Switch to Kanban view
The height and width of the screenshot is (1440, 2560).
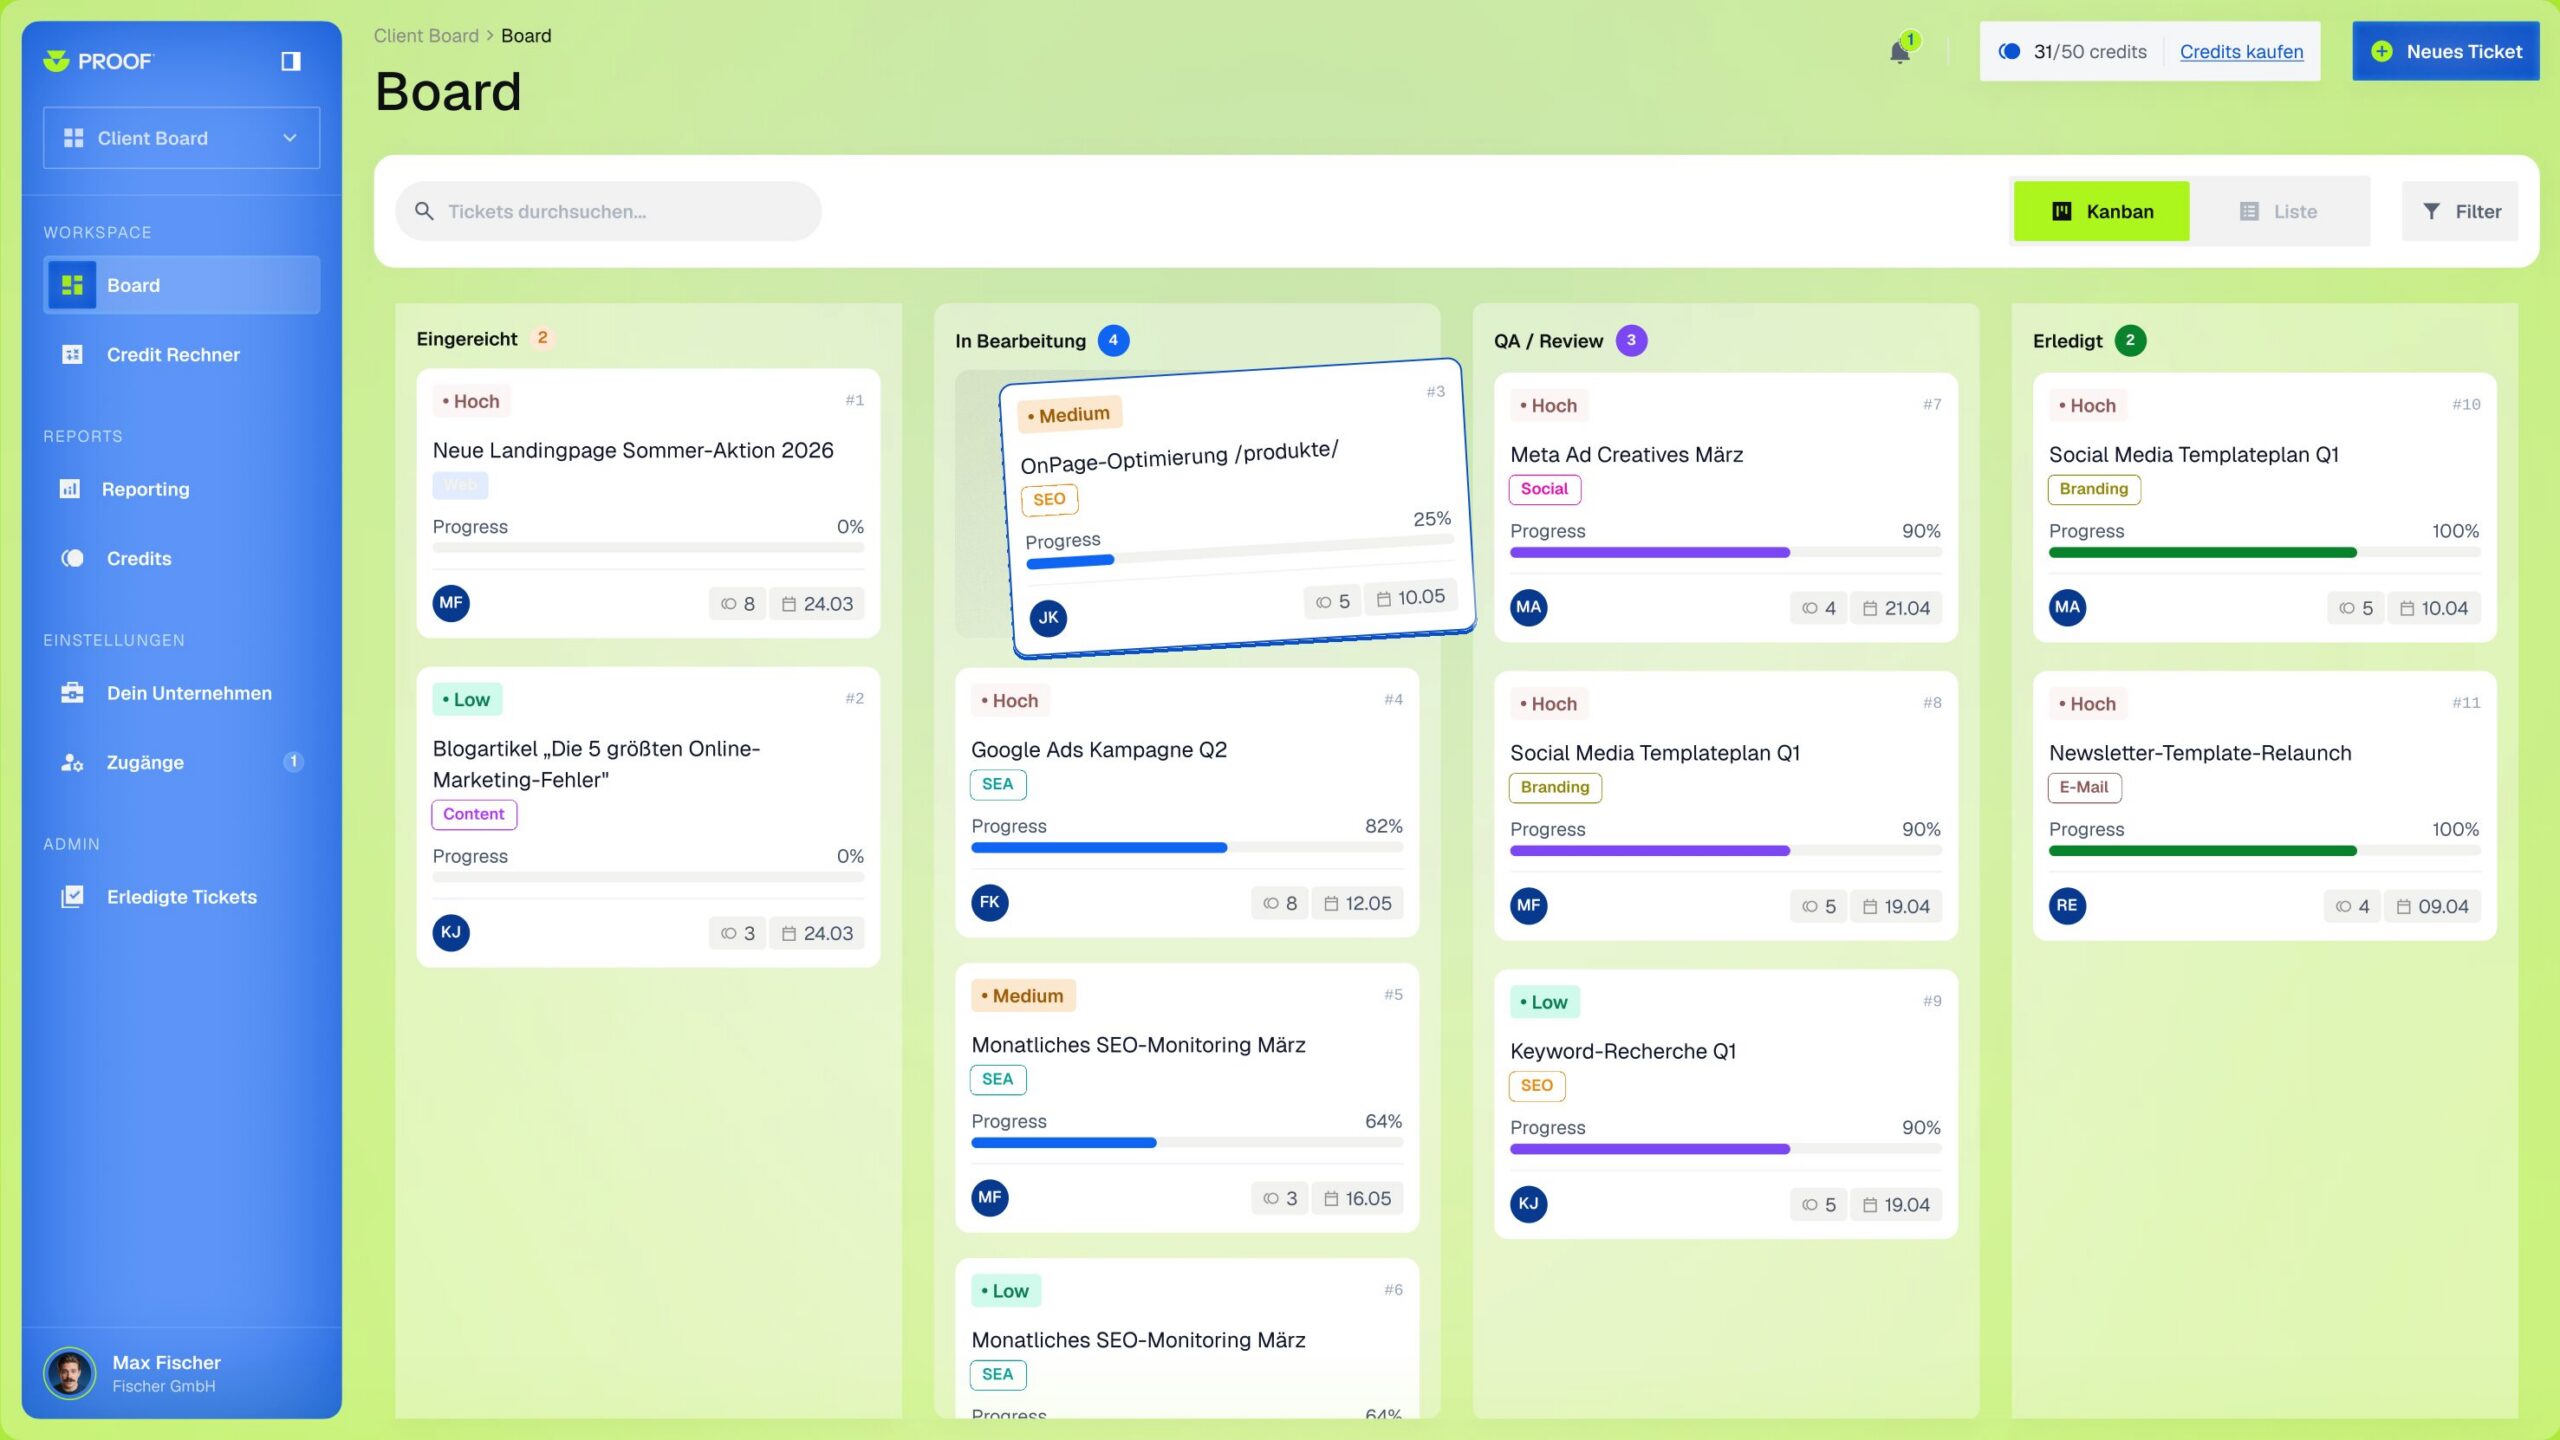point(2101,211)
